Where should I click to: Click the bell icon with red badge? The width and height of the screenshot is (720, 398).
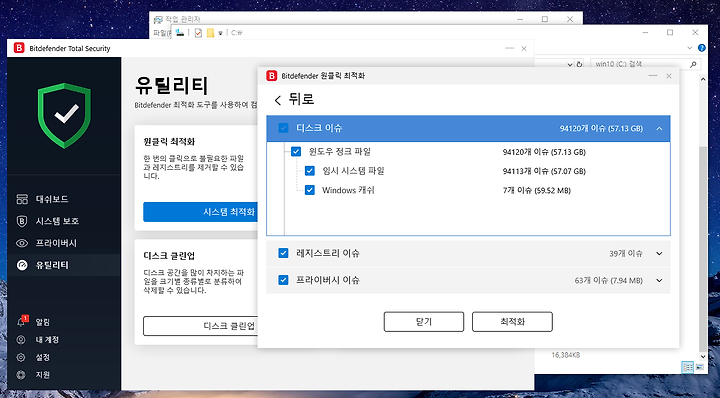pos(22,321)
